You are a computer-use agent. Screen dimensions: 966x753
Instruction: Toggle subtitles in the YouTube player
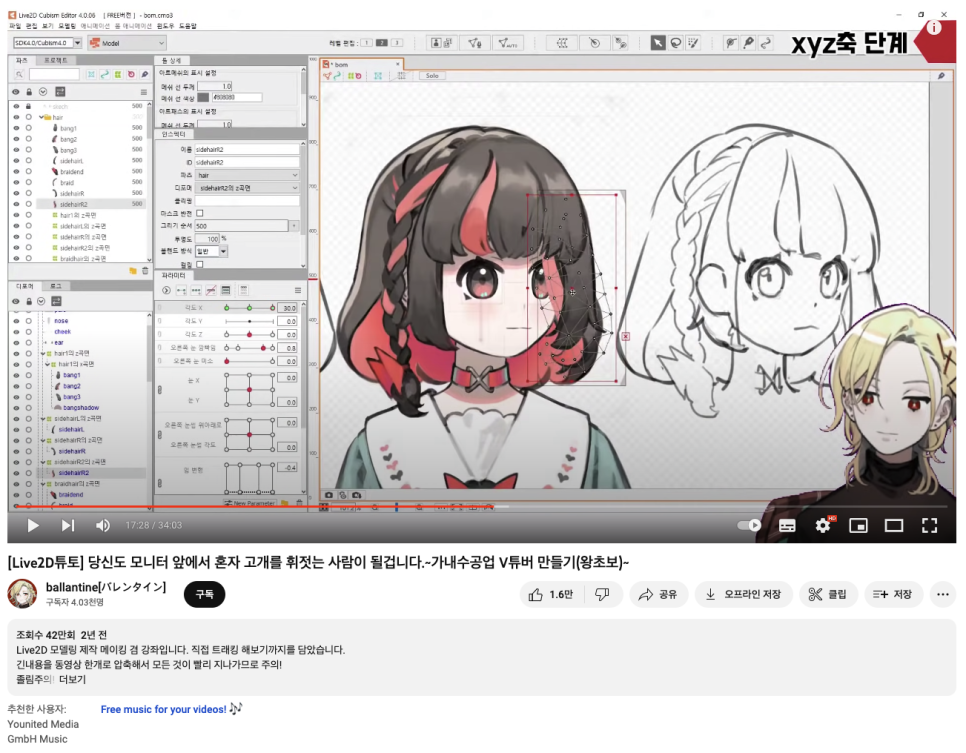tap(787, 525)
